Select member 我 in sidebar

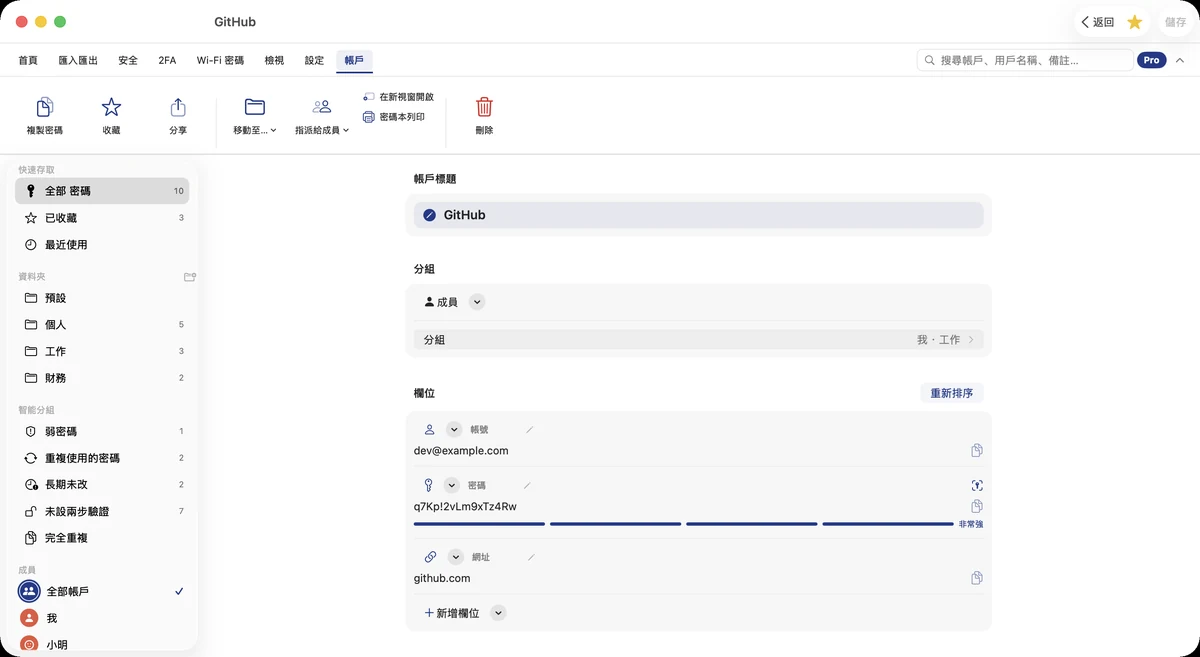(102, 619)
